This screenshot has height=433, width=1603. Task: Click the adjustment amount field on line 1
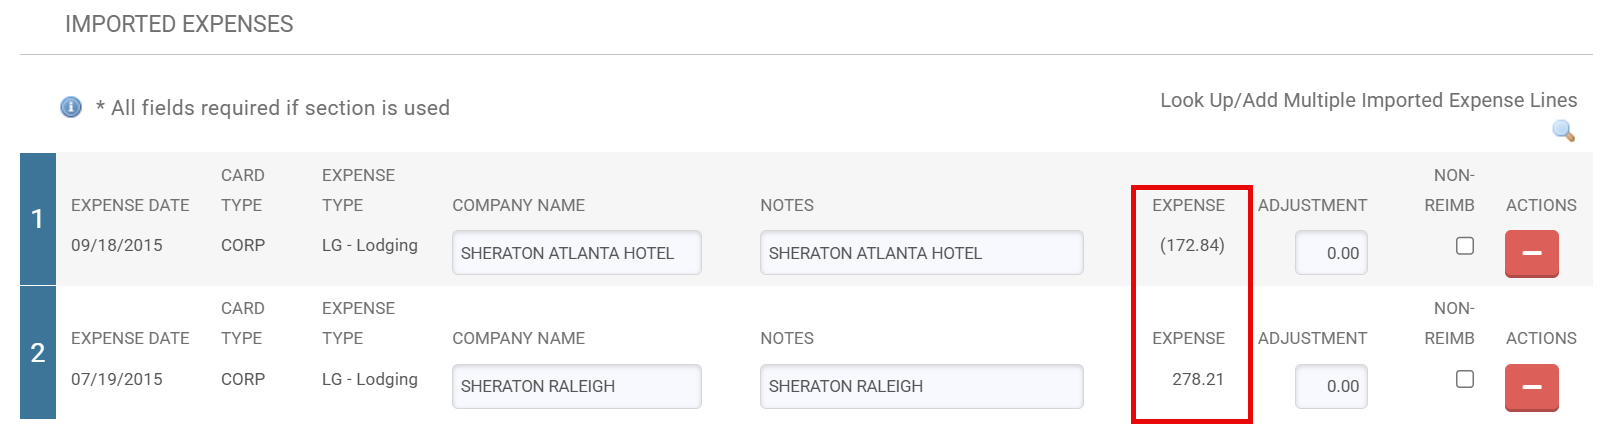pos(1331,253)
